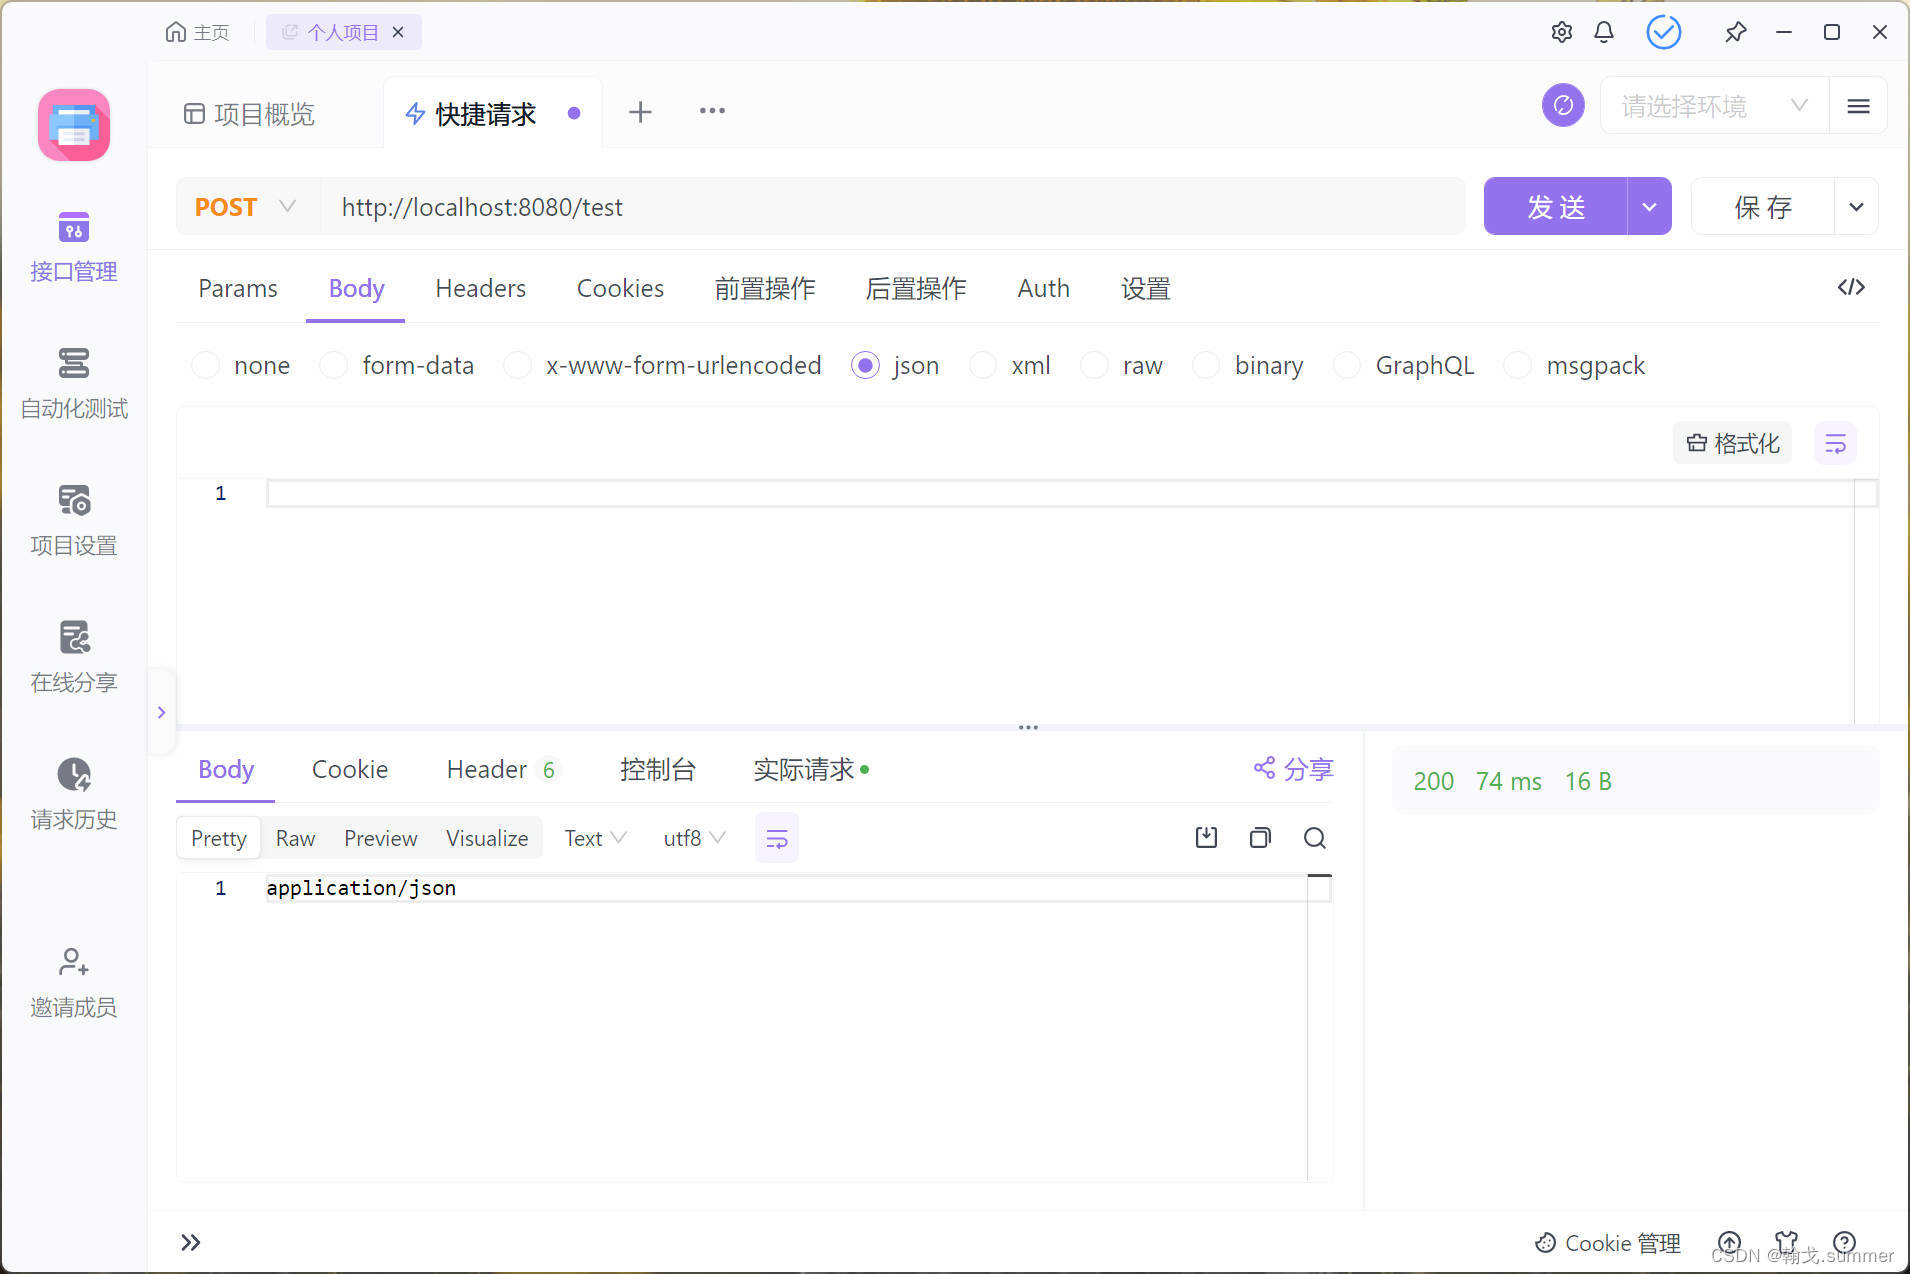Viewport: 1910px width, 1274px height.
Task: Download the response body
Action: click(x=1205, y=837)
